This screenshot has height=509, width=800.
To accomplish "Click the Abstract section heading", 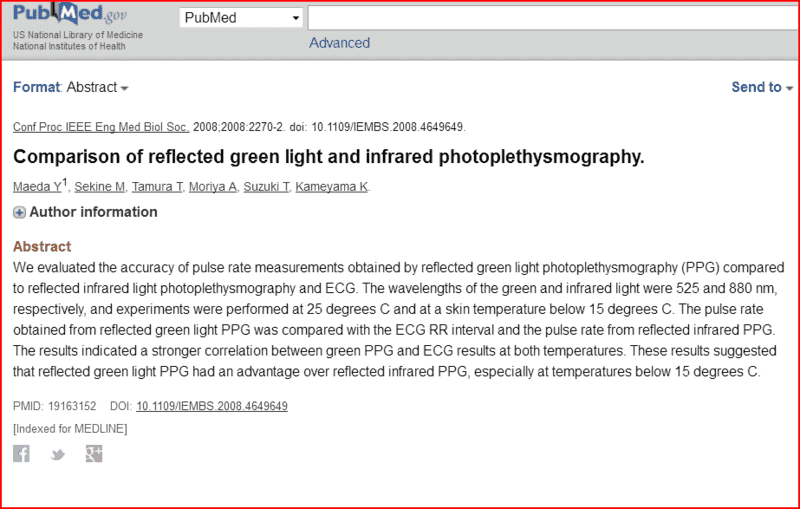I will (42, 247).
